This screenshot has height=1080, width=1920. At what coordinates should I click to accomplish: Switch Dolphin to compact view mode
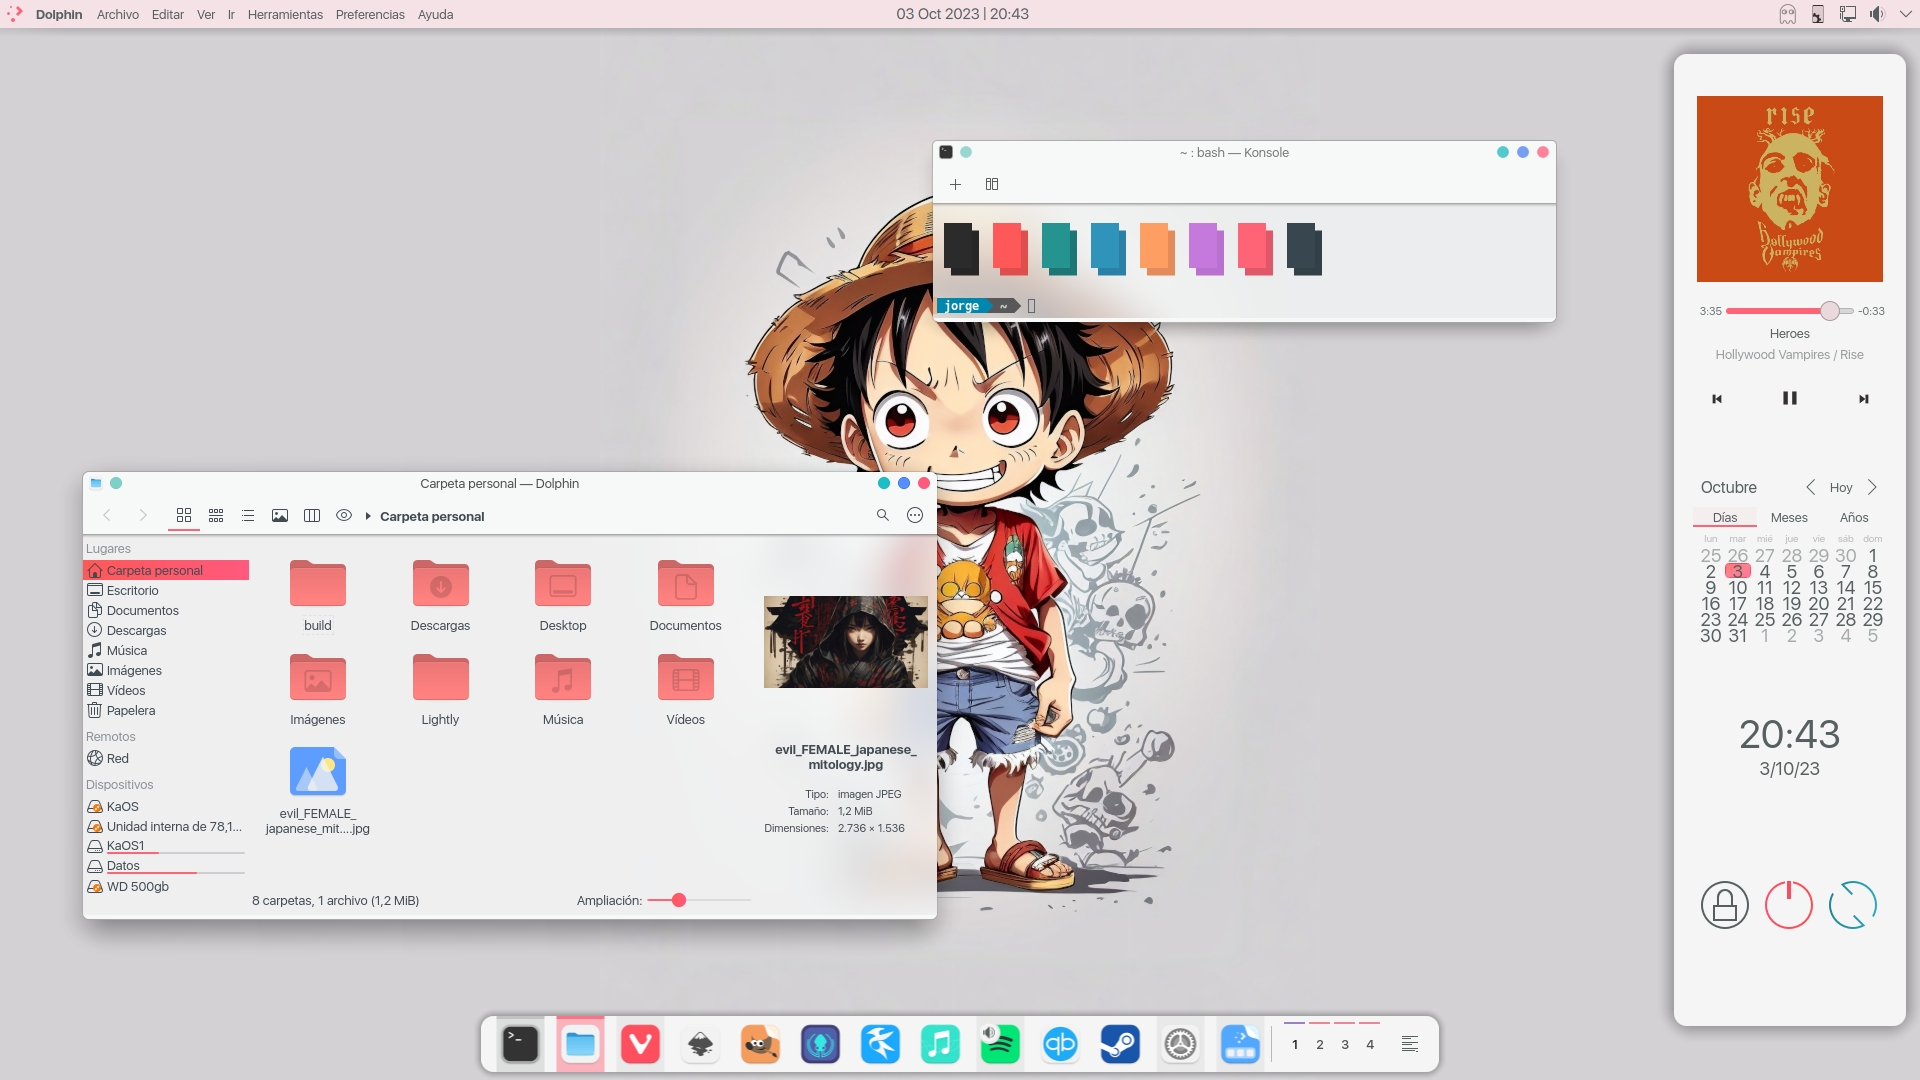click(216, 516)
